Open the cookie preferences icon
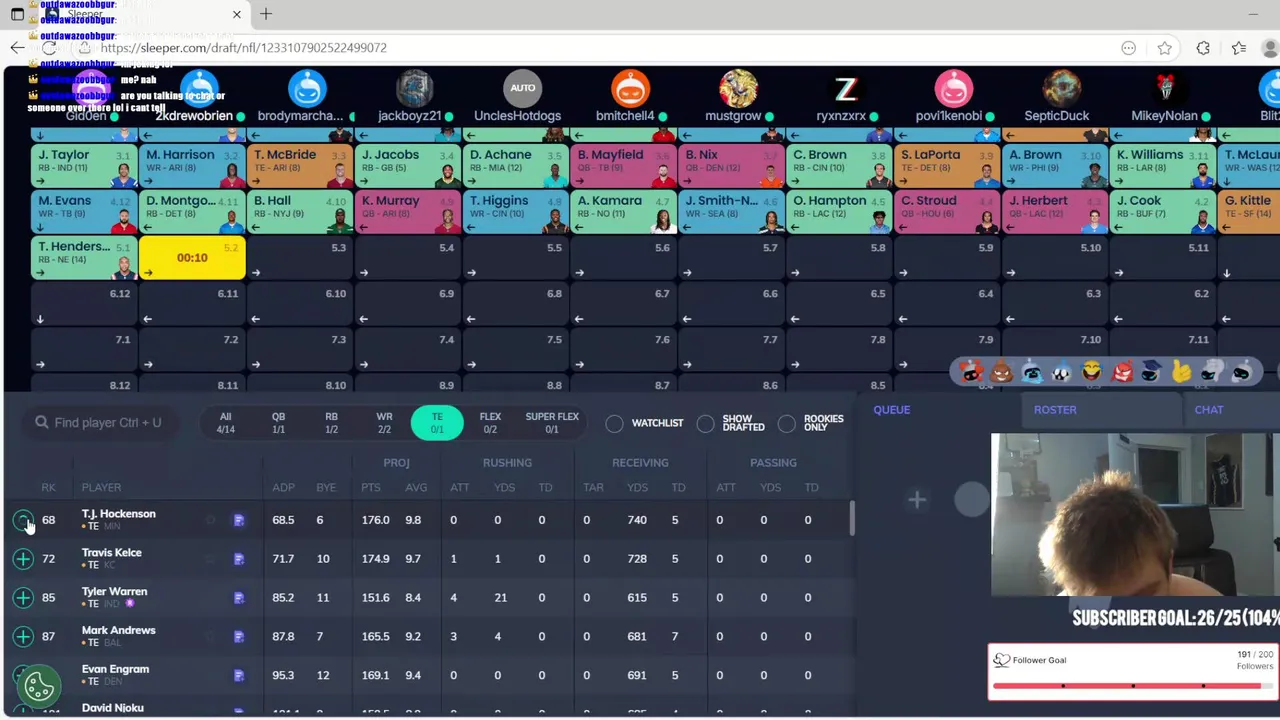The height and width of the screenshot is (720, 1280). [x=39, y=686]
